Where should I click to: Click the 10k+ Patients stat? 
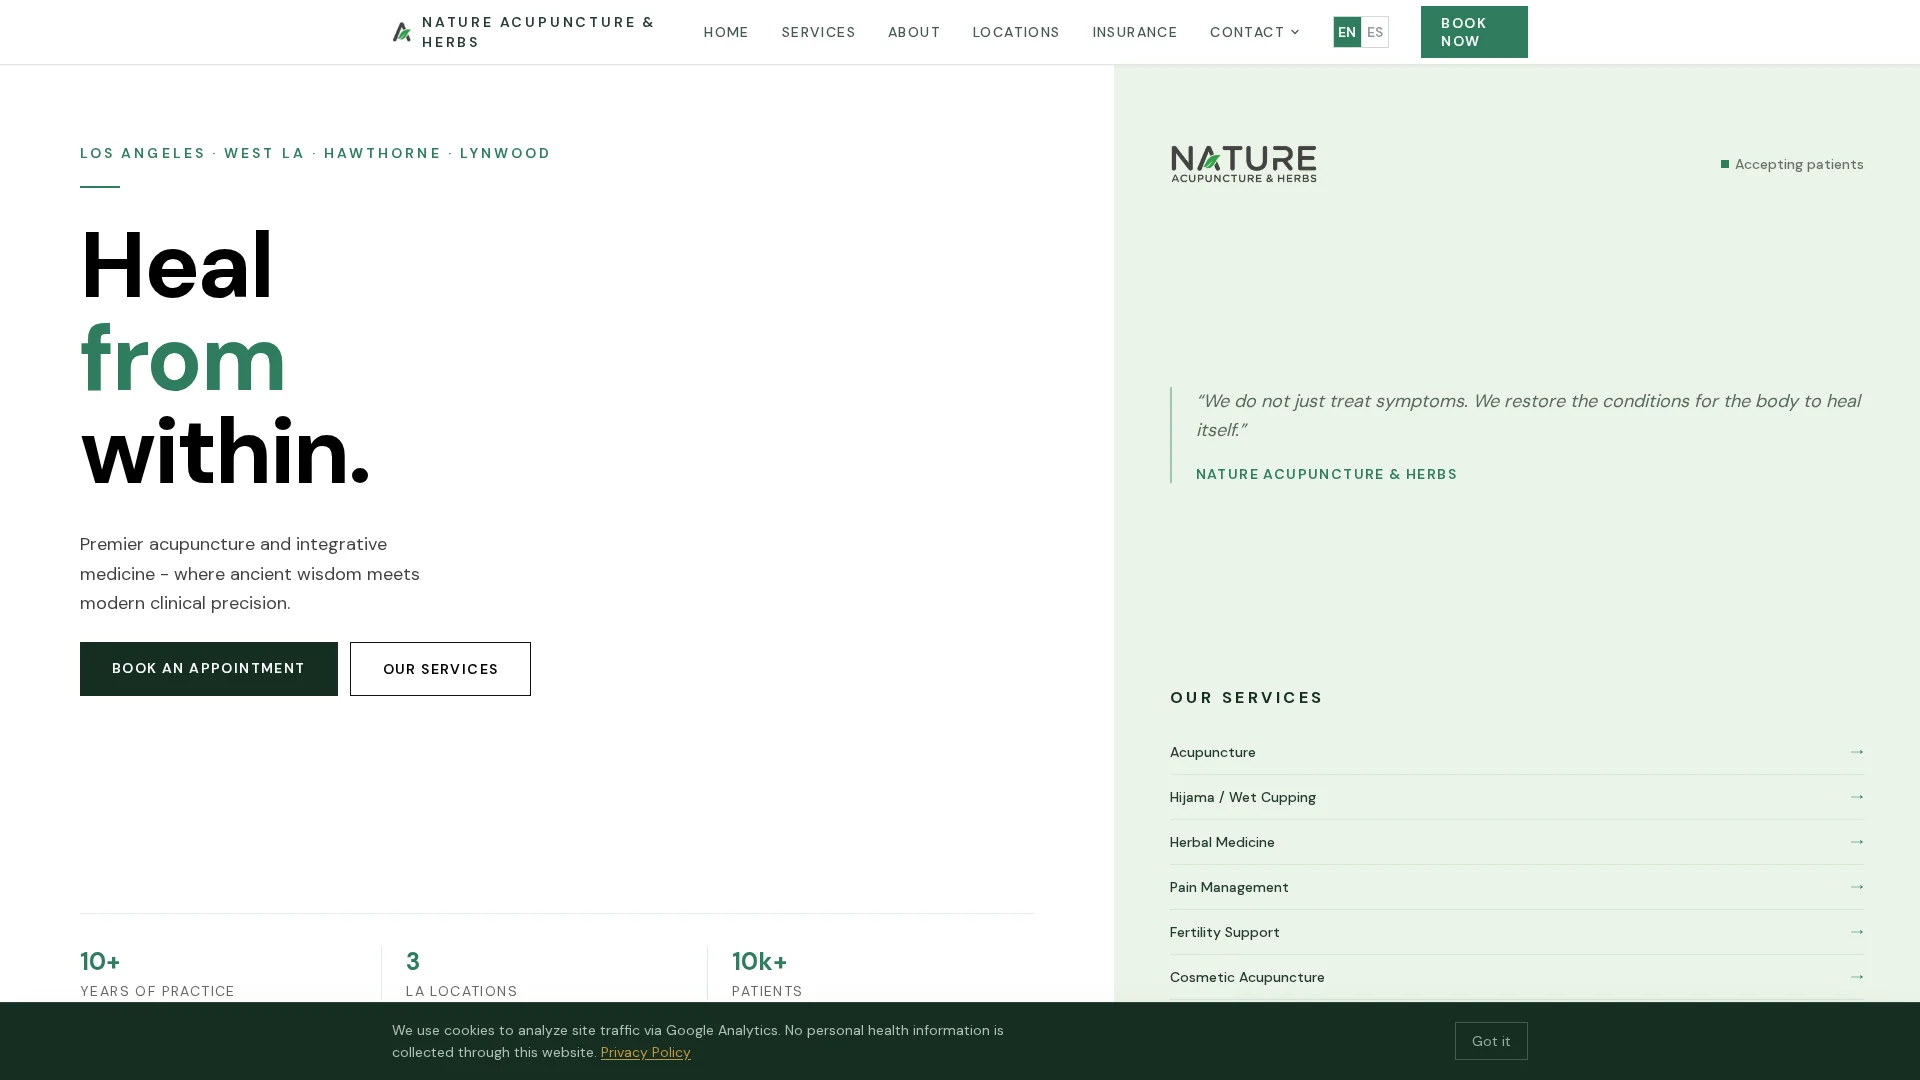(x=767, y=974)
